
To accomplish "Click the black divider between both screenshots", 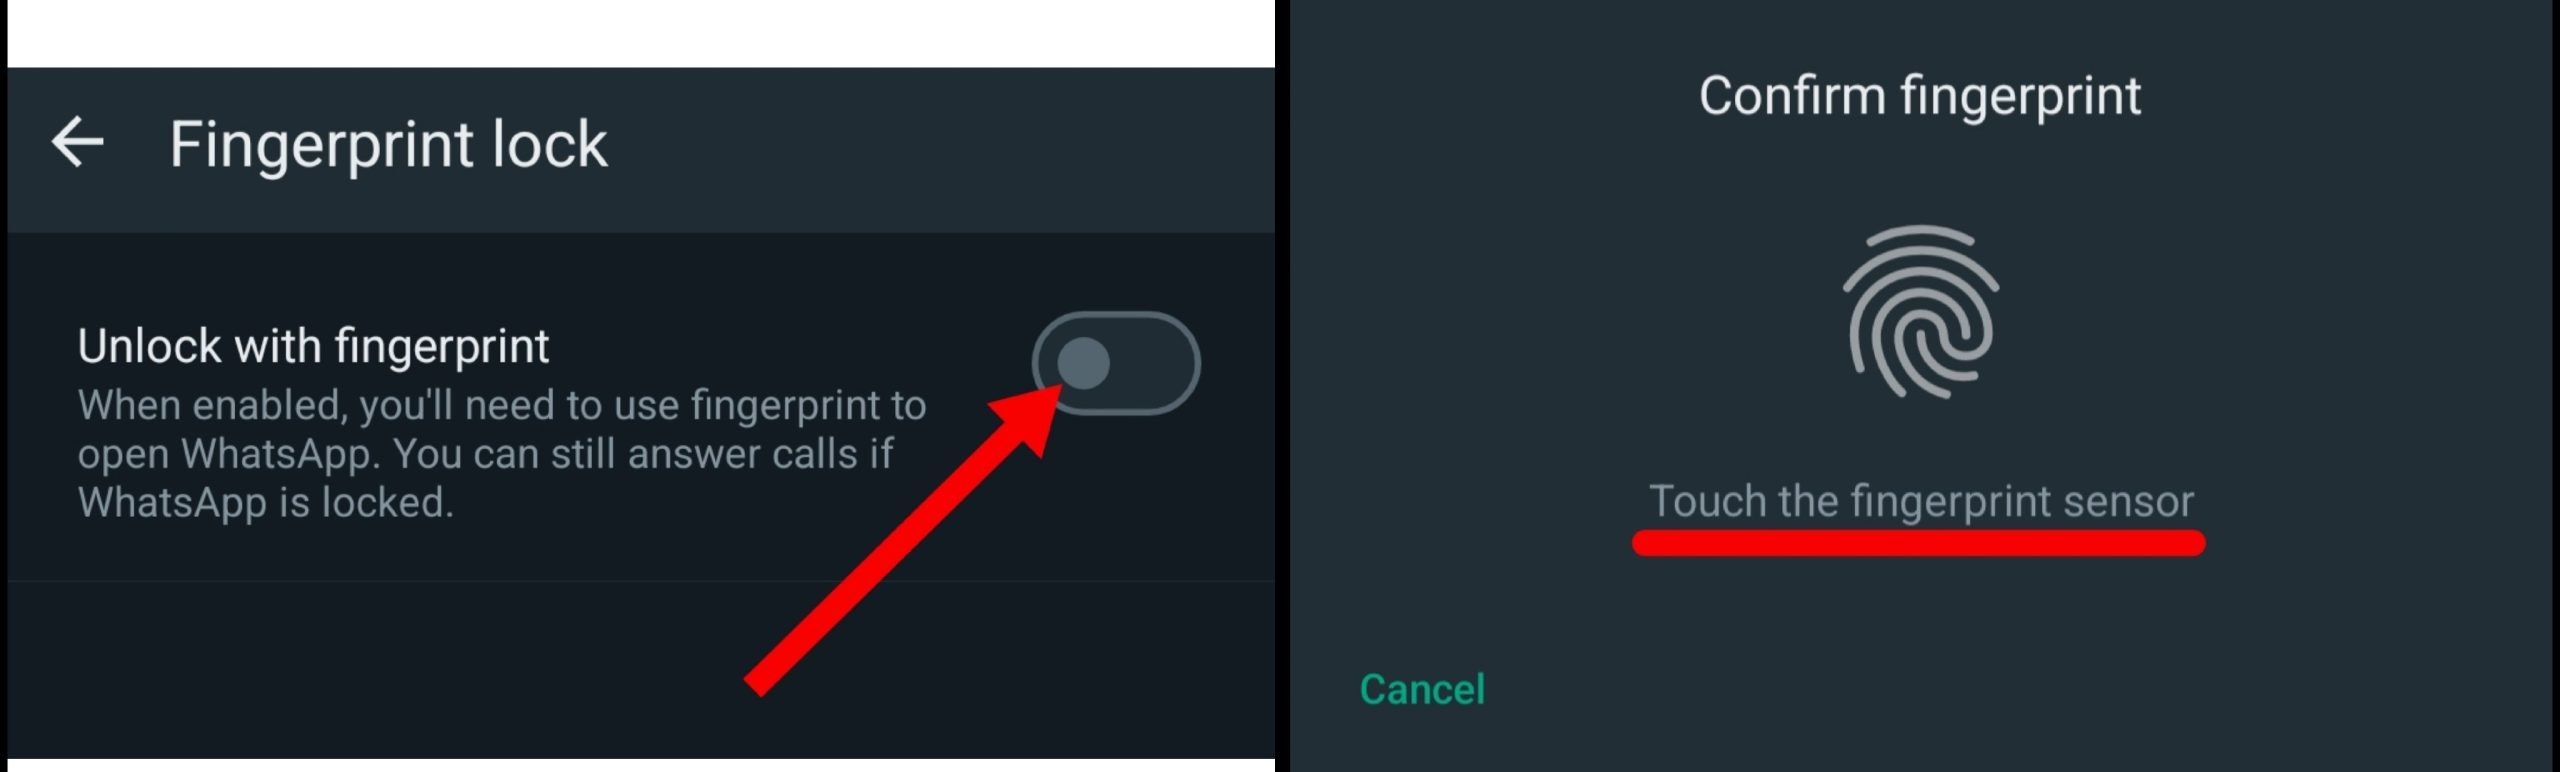I will pyautogui.click(x=1282, y=386).
